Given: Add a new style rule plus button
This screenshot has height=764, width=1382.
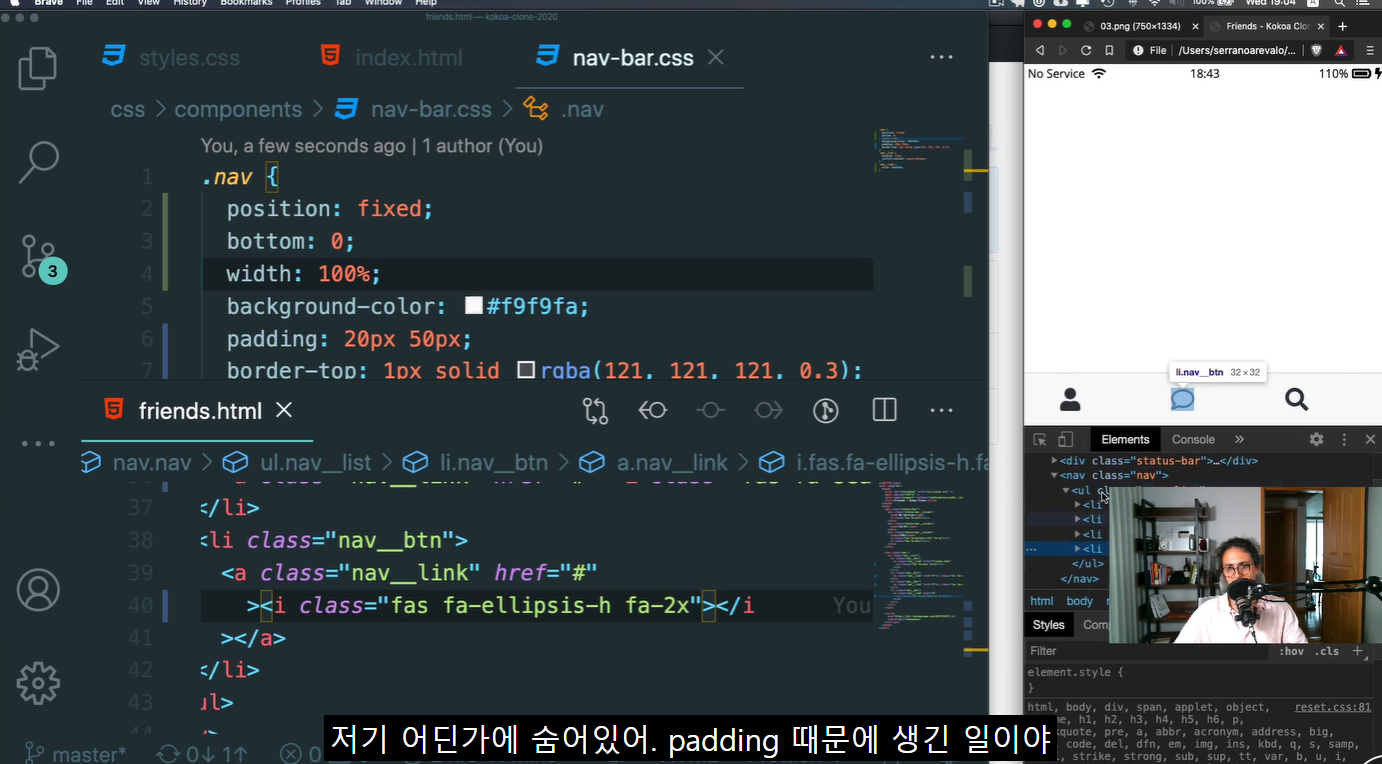Looking at the screenshot, I should click(x=1357, y=651).
